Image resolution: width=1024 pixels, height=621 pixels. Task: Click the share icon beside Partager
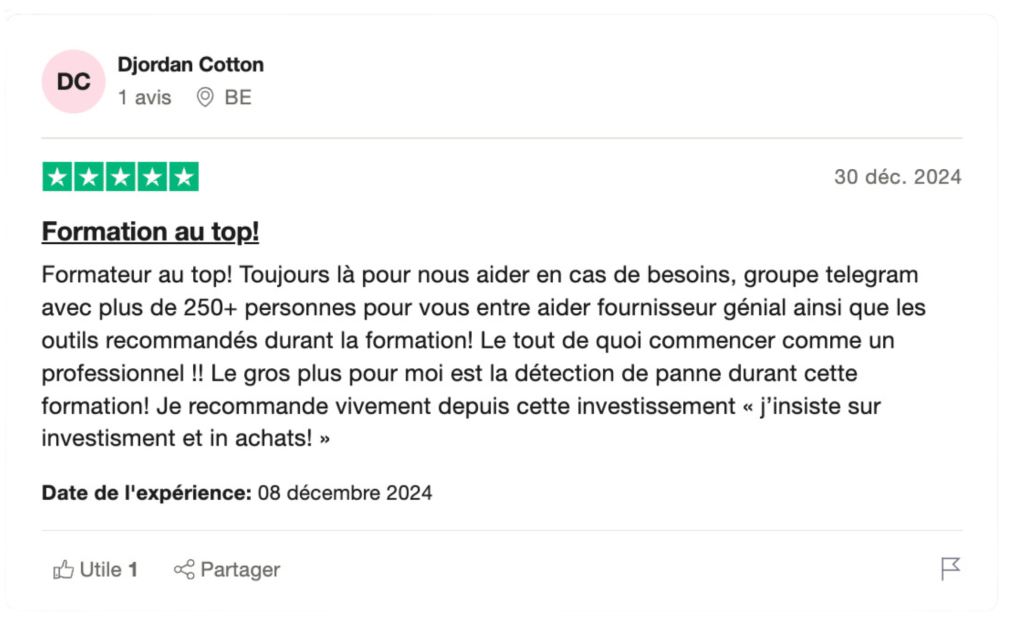tap(184, 570)
